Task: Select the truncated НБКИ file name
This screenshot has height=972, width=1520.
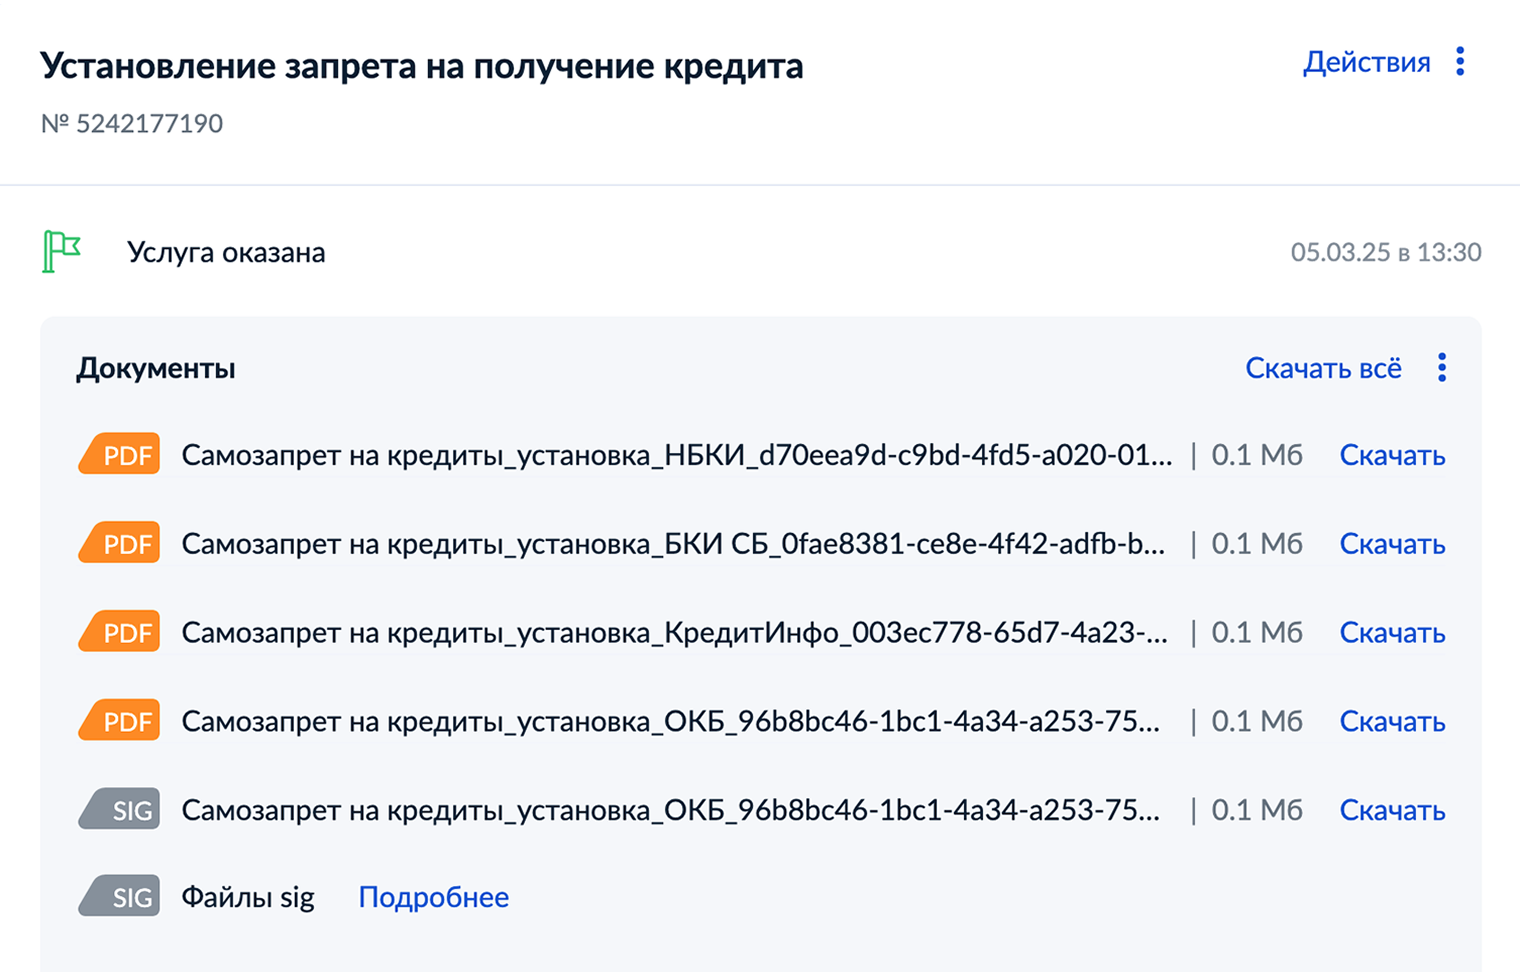Action: (677, 454)
